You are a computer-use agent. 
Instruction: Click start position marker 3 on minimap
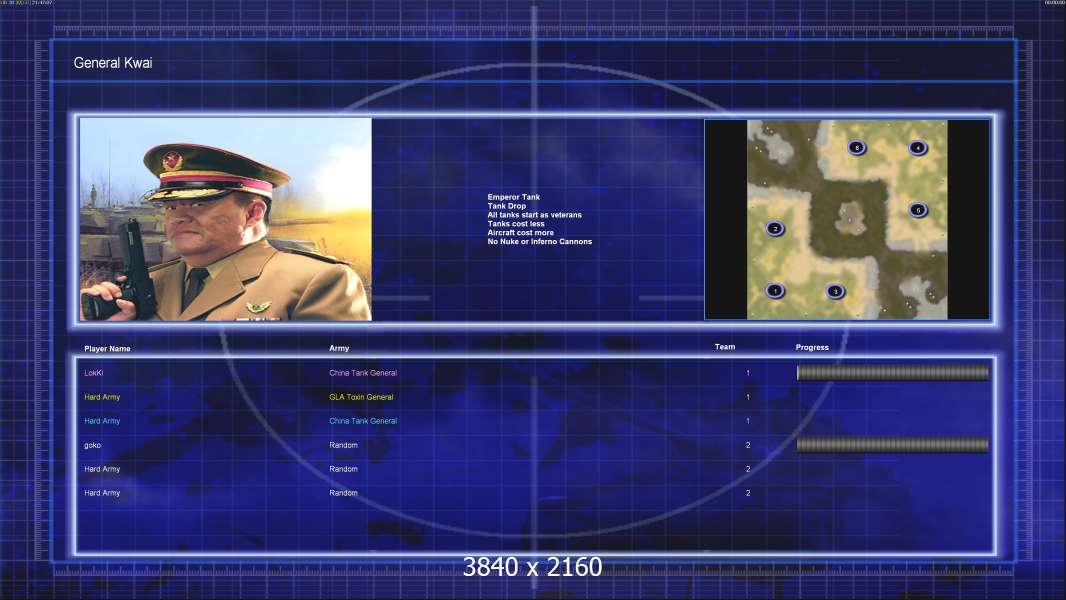click(836, 292)
